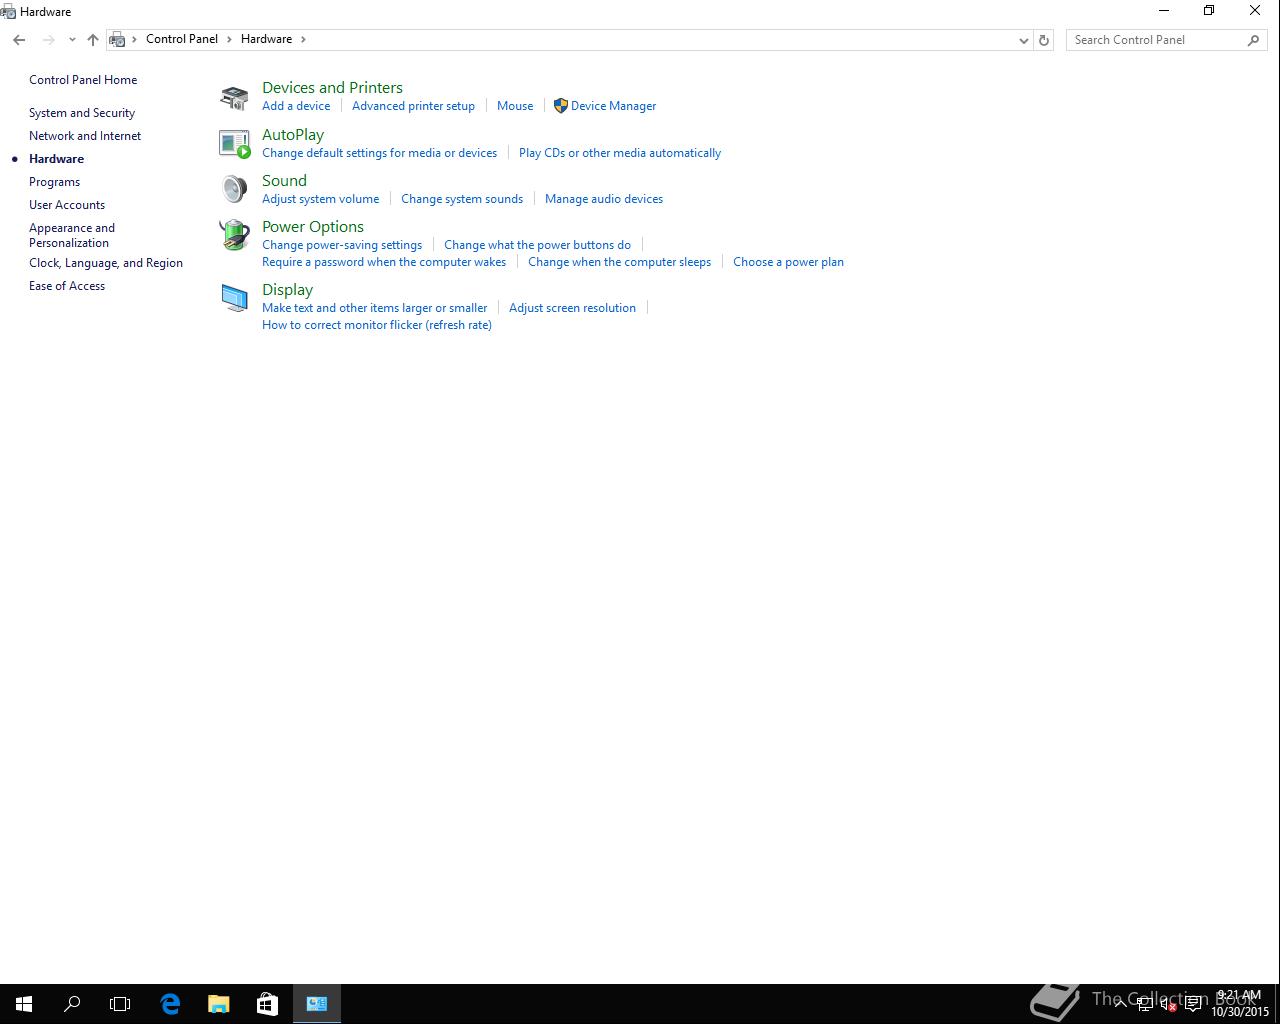This screenshot has width=1280, height=1024.
Task: Open User Accounts category
Action: pyautogui.click(x=67, y=205)
